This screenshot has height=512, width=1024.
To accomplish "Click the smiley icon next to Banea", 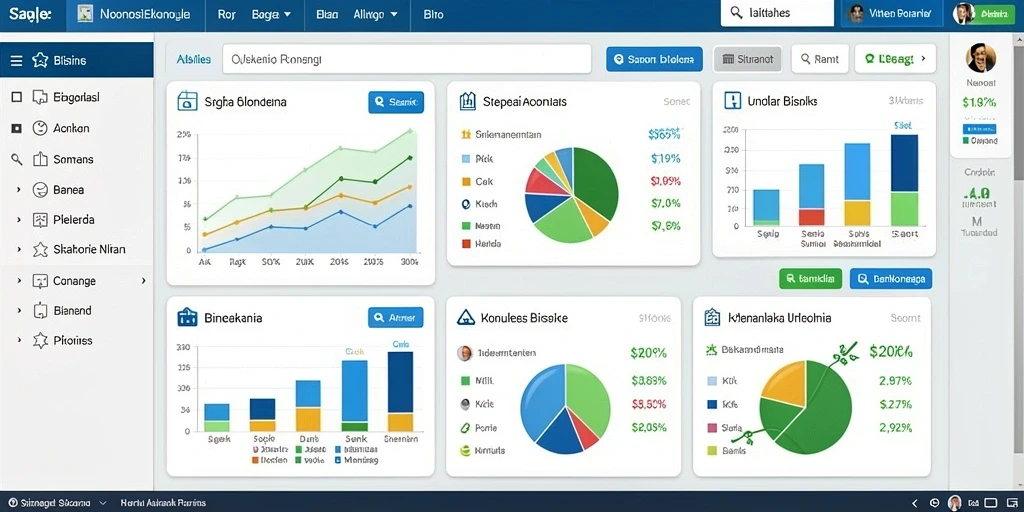I will (40, 190).
